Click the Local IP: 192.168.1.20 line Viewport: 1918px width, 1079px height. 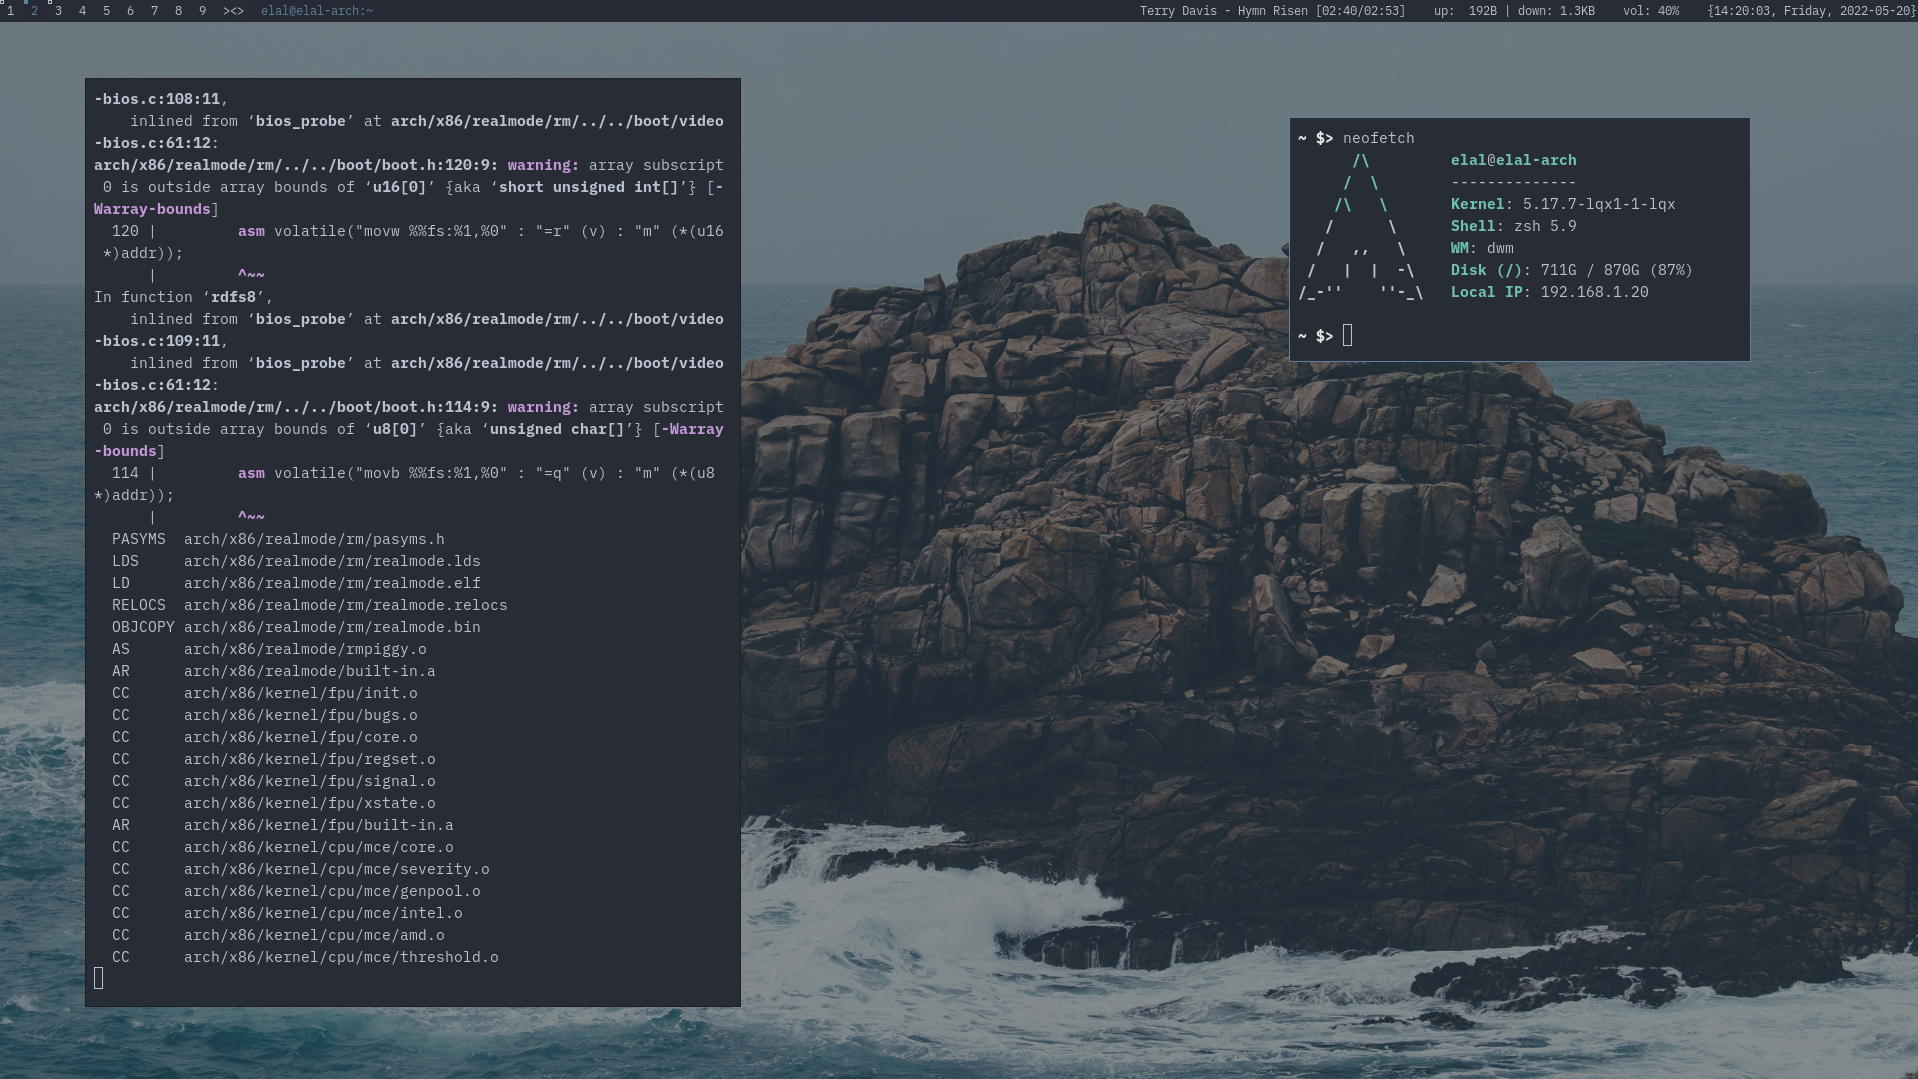[1549, 292]
